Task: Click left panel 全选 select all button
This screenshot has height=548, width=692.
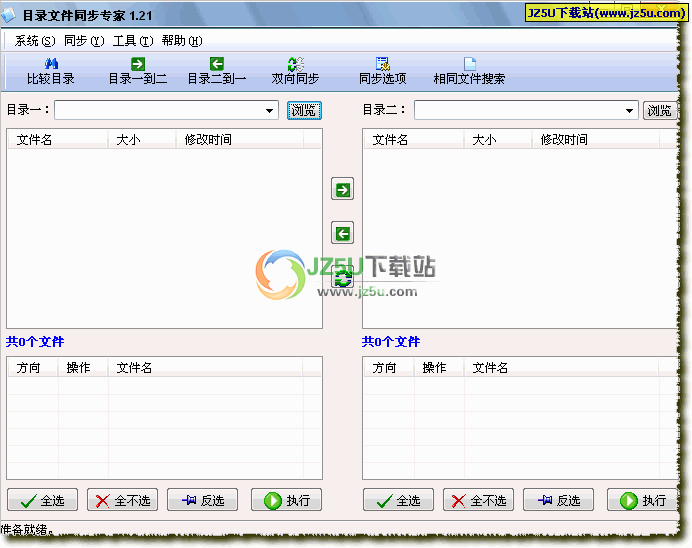Action: 42,500
